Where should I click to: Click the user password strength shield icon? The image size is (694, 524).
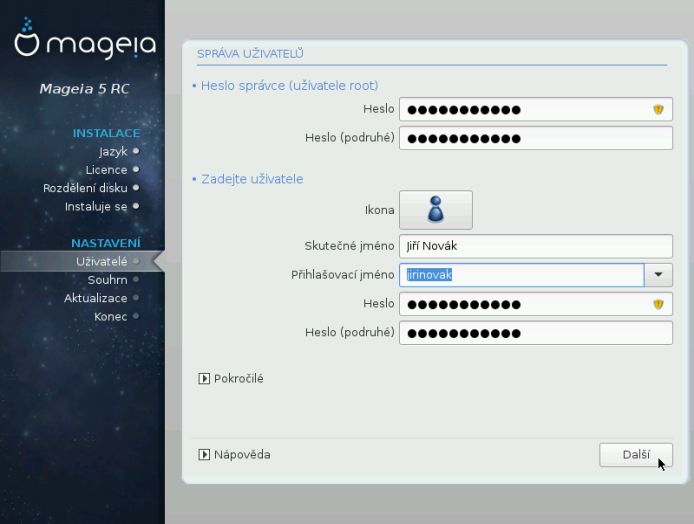tap(658, 304)
